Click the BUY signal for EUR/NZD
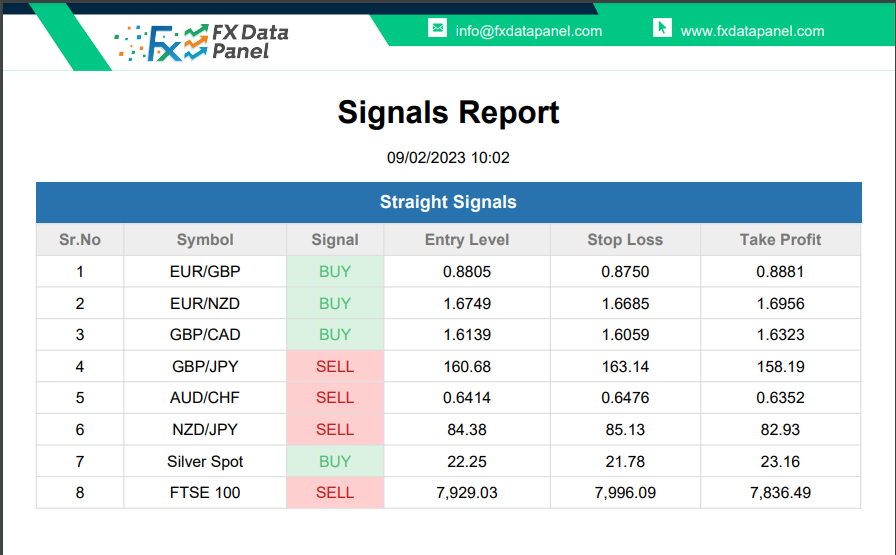This screenshot has width=896, height=555. click(x=335, y=304)
